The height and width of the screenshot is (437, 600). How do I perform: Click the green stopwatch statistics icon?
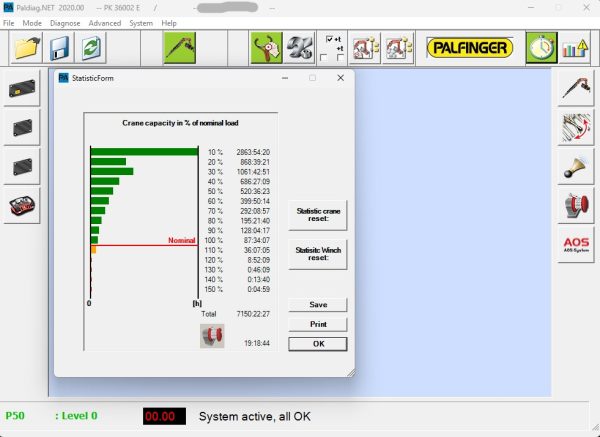(x=541, y=47)
